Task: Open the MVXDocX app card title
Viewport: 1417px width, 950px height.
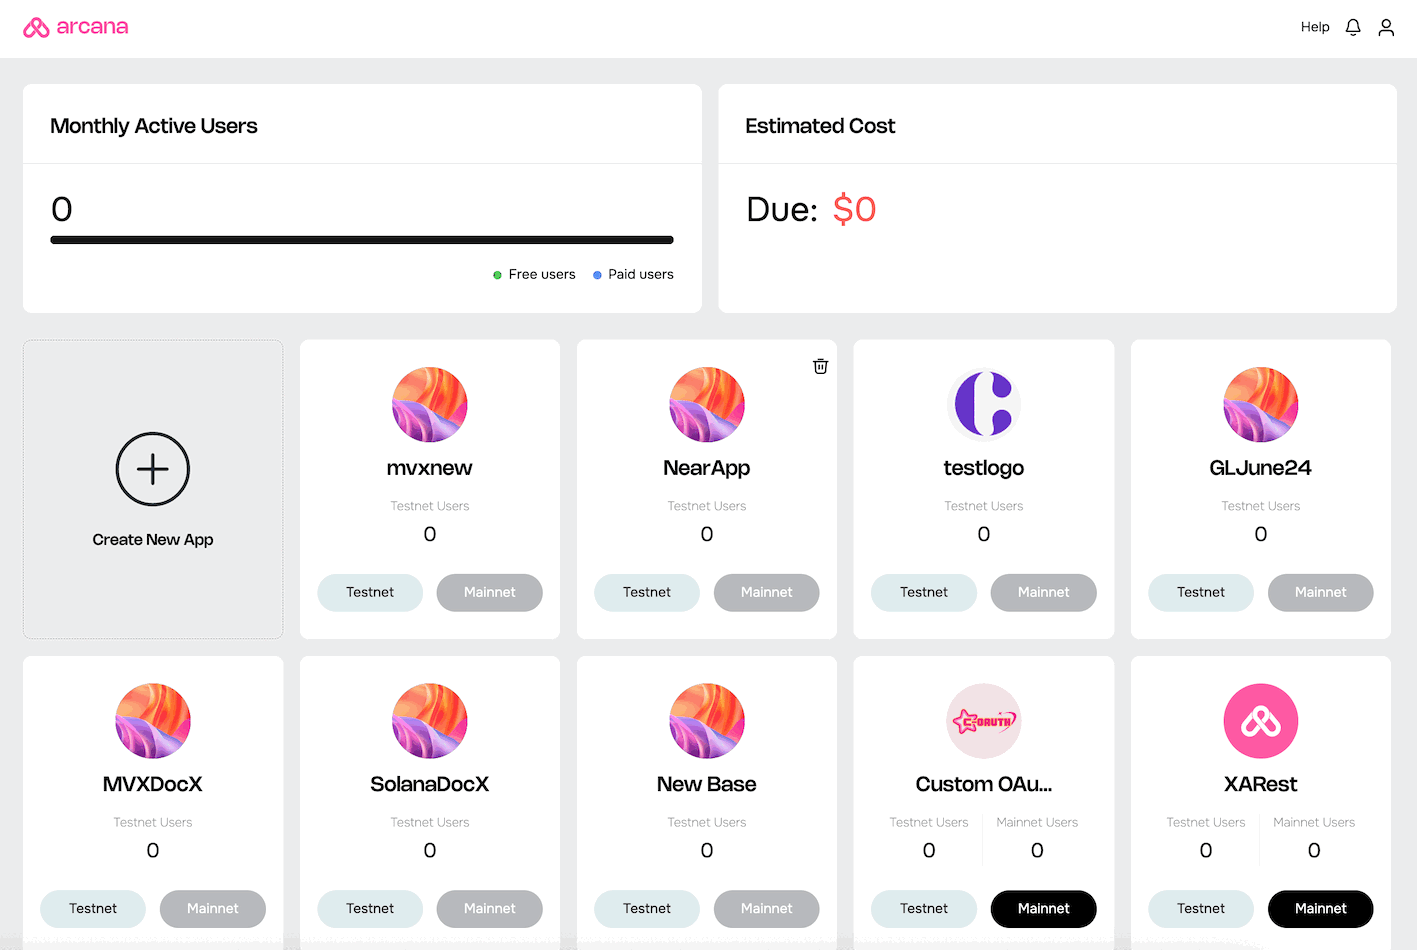Action: click(x=153, y=784)
